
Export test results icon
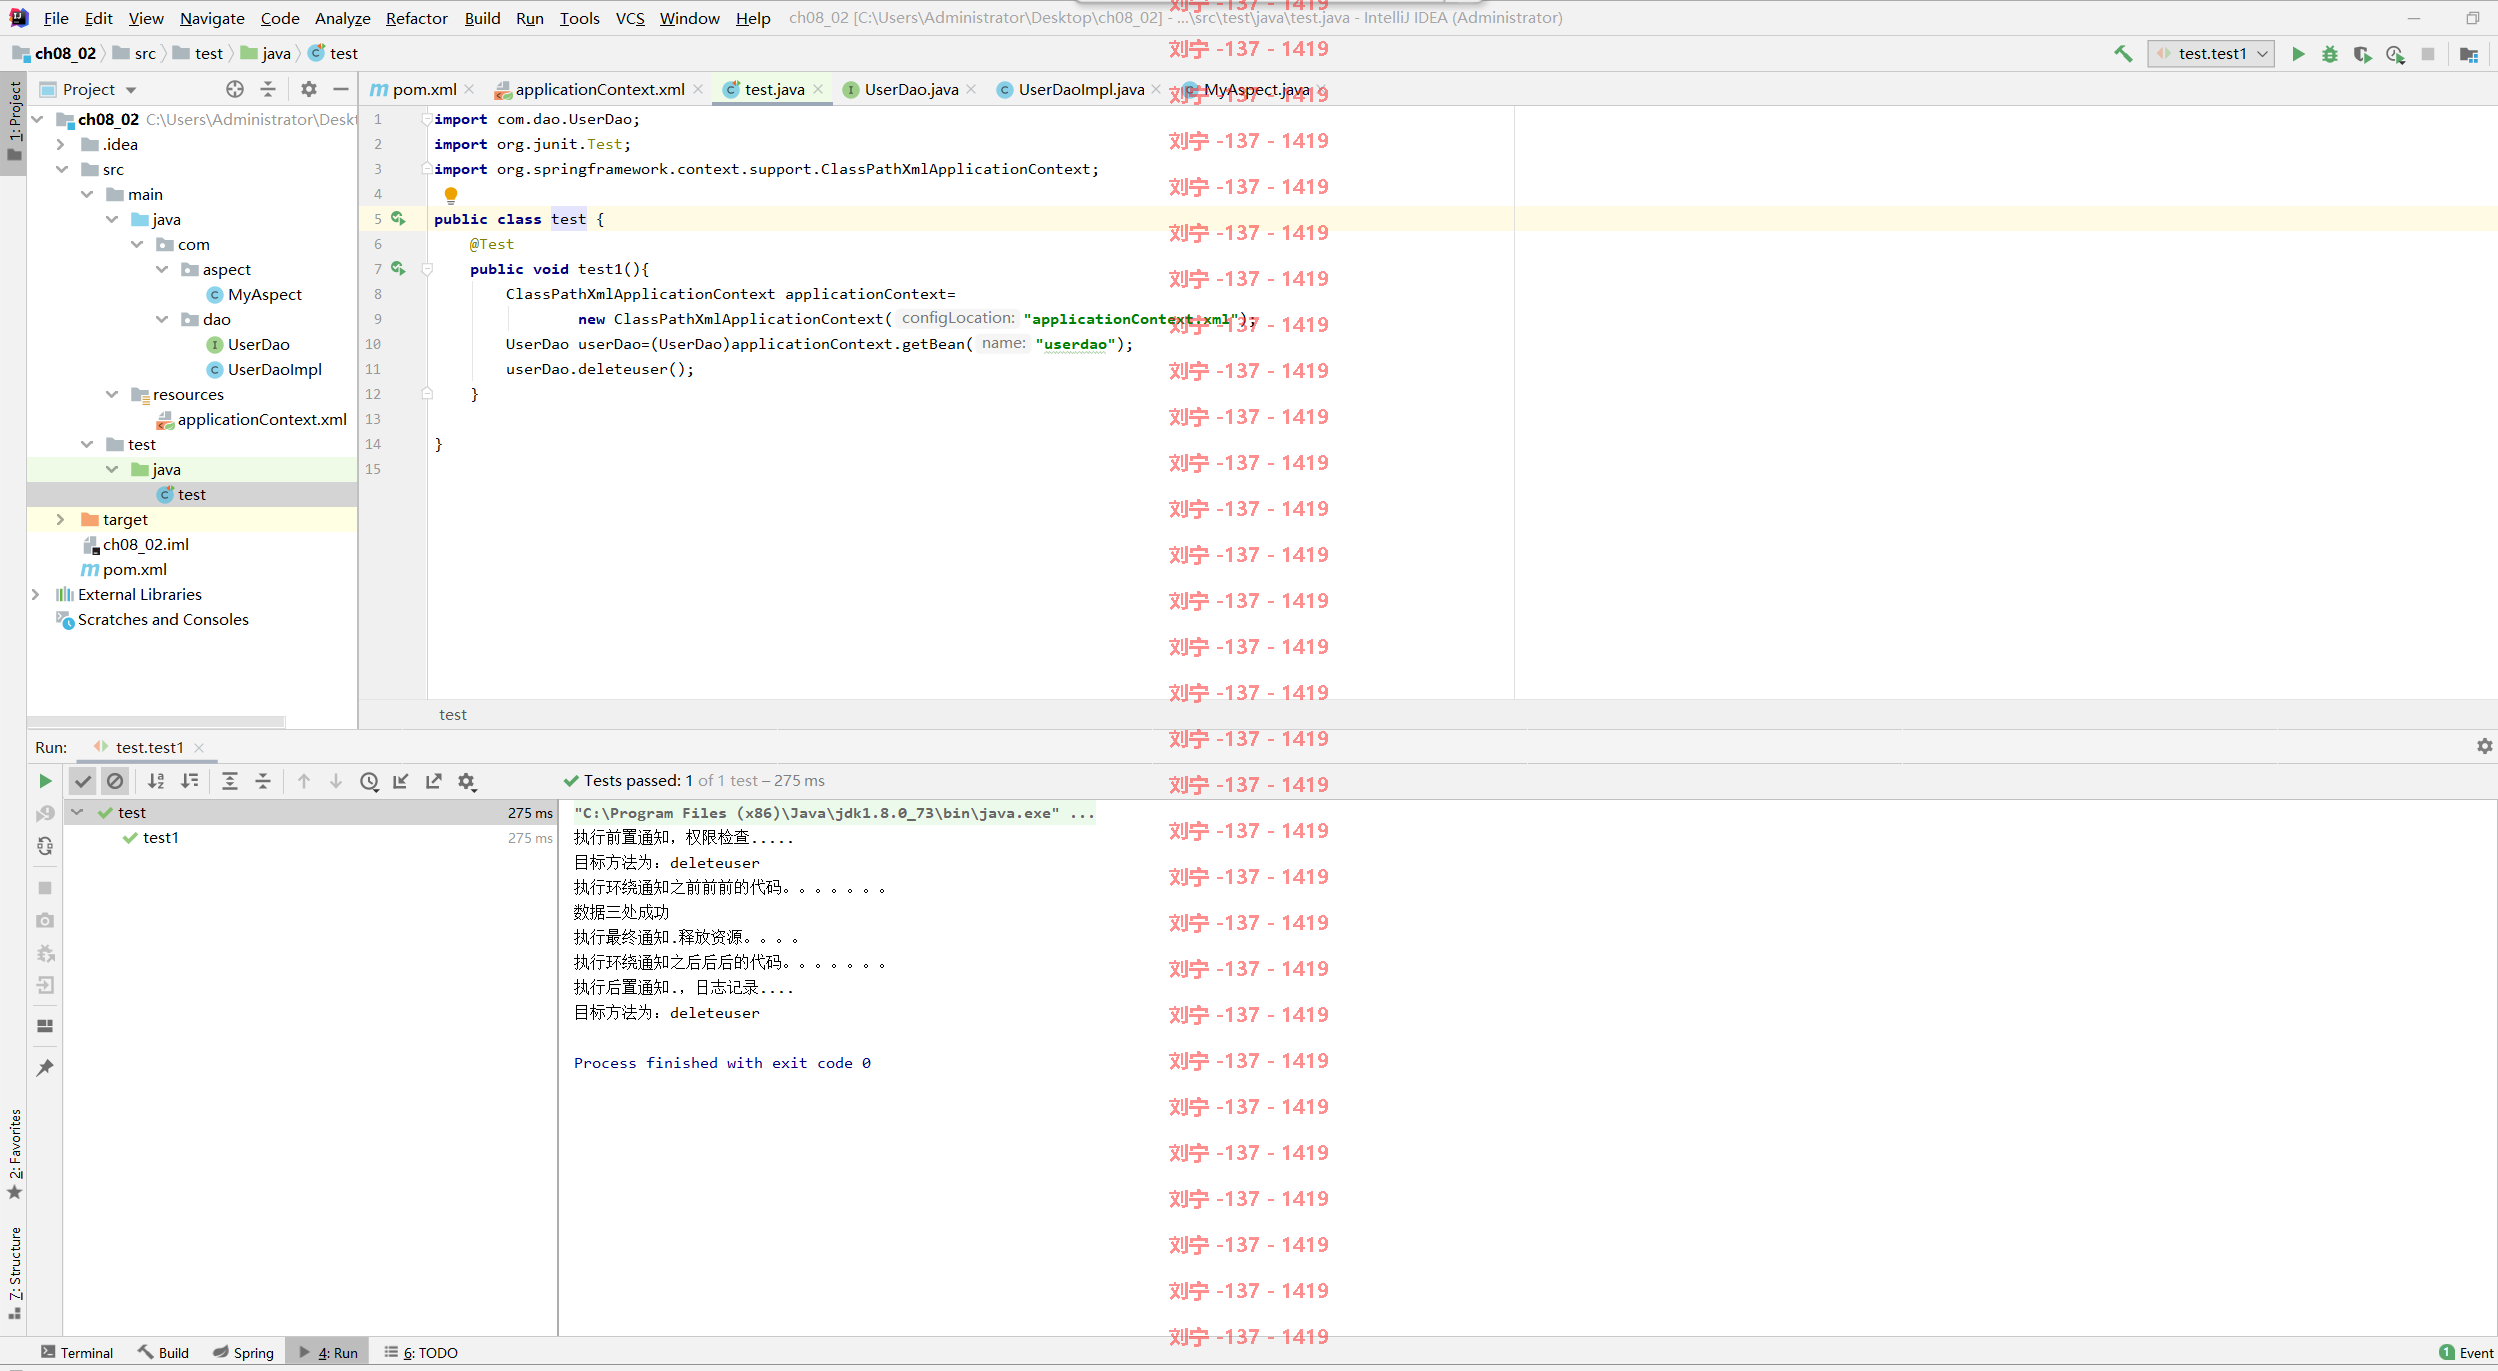click(x=434, y=781)
